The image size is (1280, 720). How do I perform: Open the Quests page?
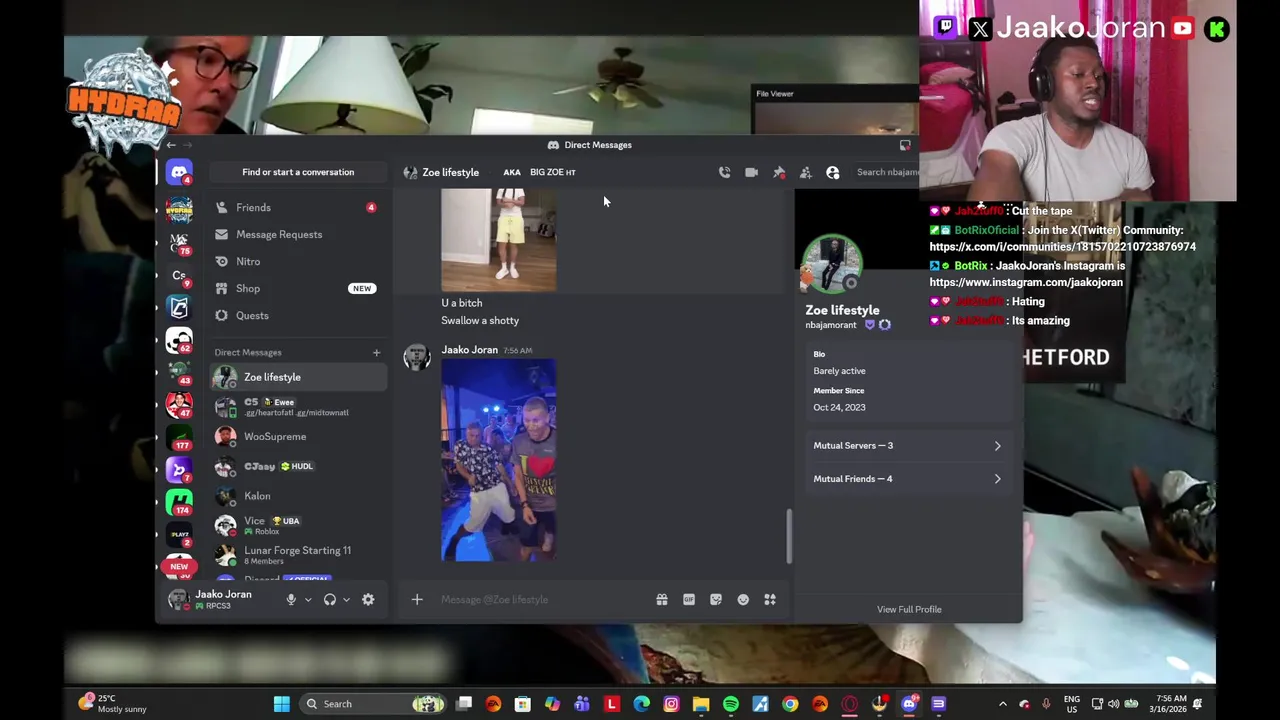point(297,315)
